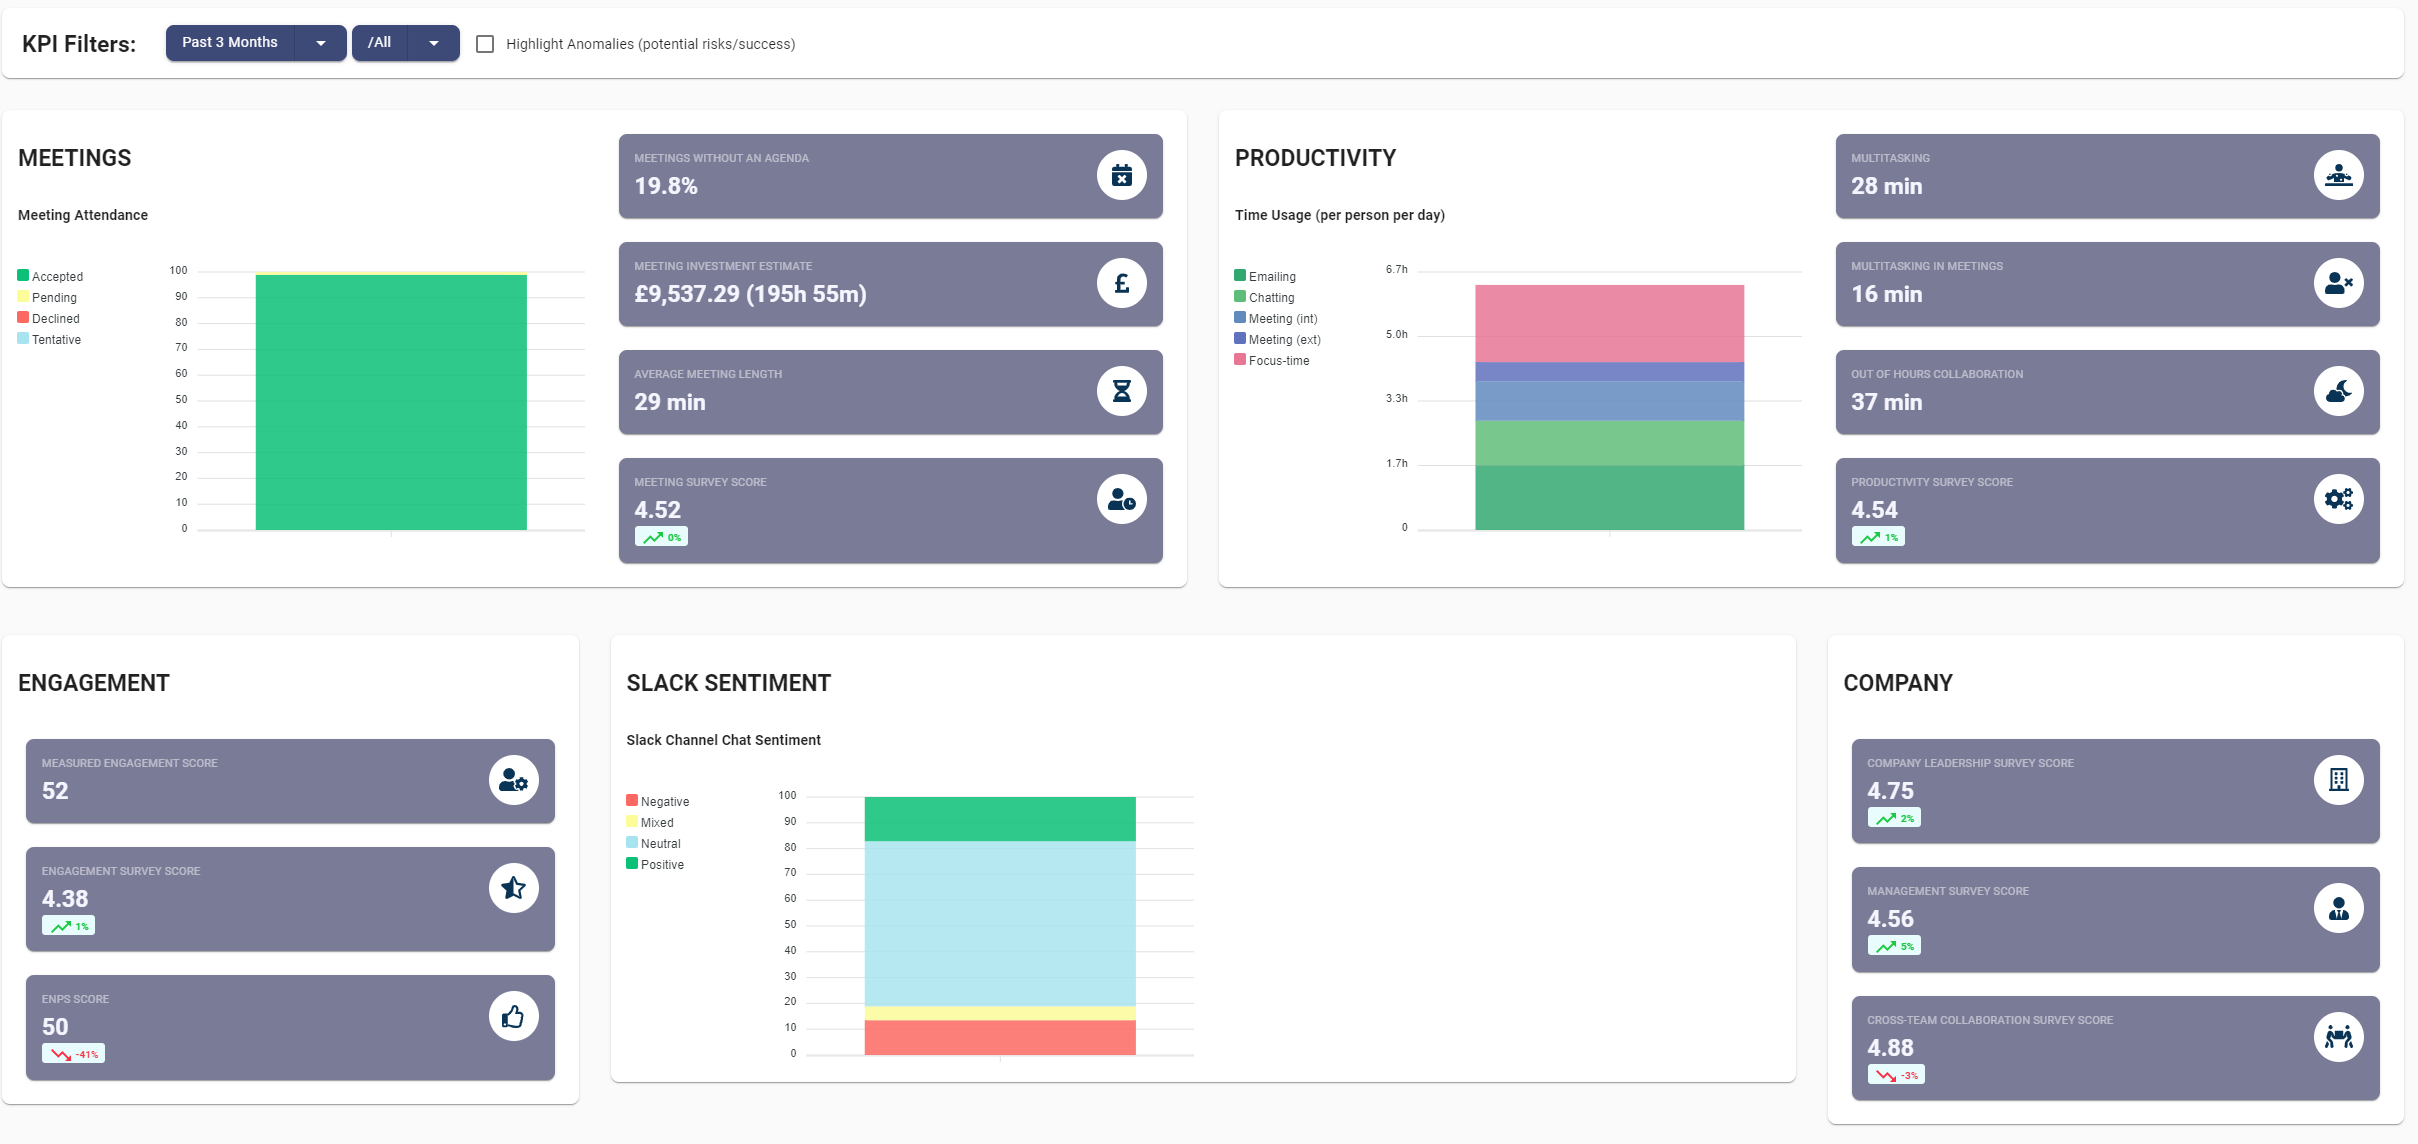Click the calendar icon for meetings without agenda
This screenshot has height=1144, width=2418.
1121,176
